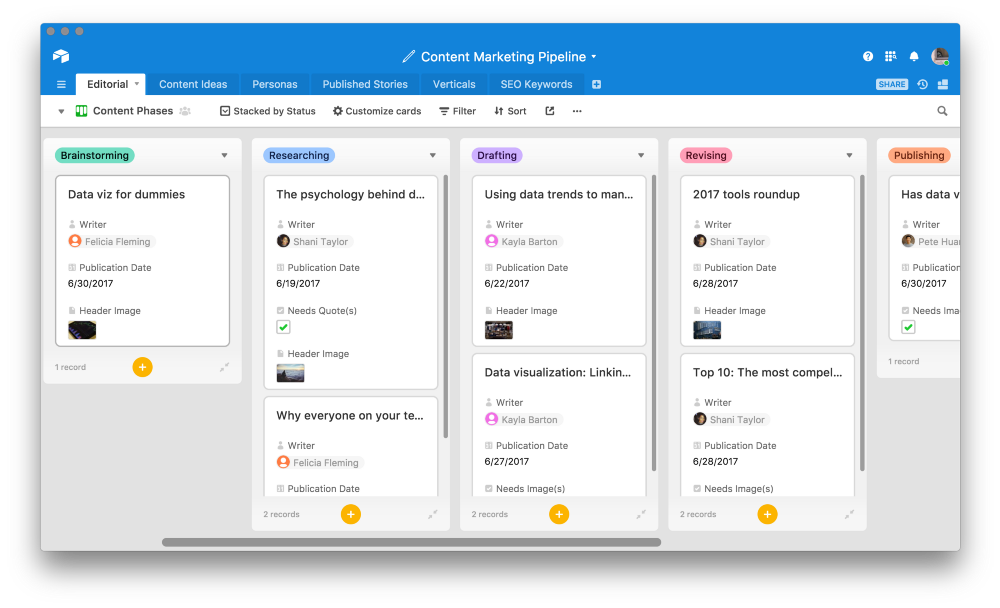This screenshot has width=1000, height=608.
Task: Open the apps marketplace grid icon
Action: tap(890, 57)
